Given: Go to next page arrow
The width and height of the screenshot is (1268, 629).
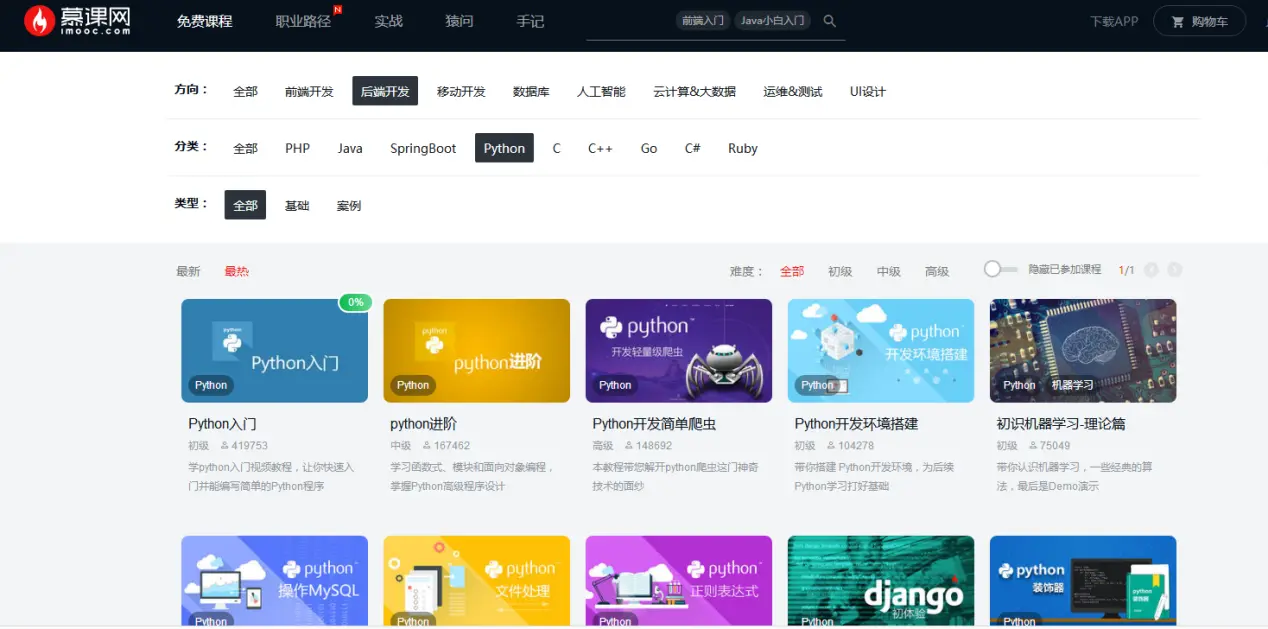Looking at the screenshot, I should tap(1175, 270).
